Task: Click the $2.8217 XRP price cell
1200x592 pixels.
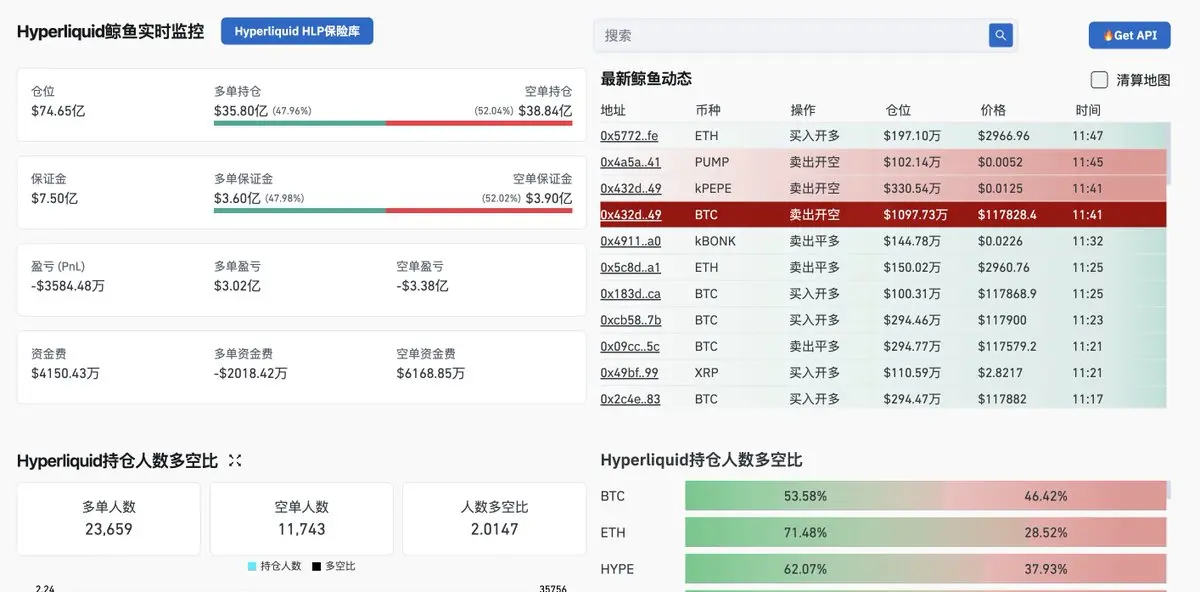Action: (x=1001, y=373)
